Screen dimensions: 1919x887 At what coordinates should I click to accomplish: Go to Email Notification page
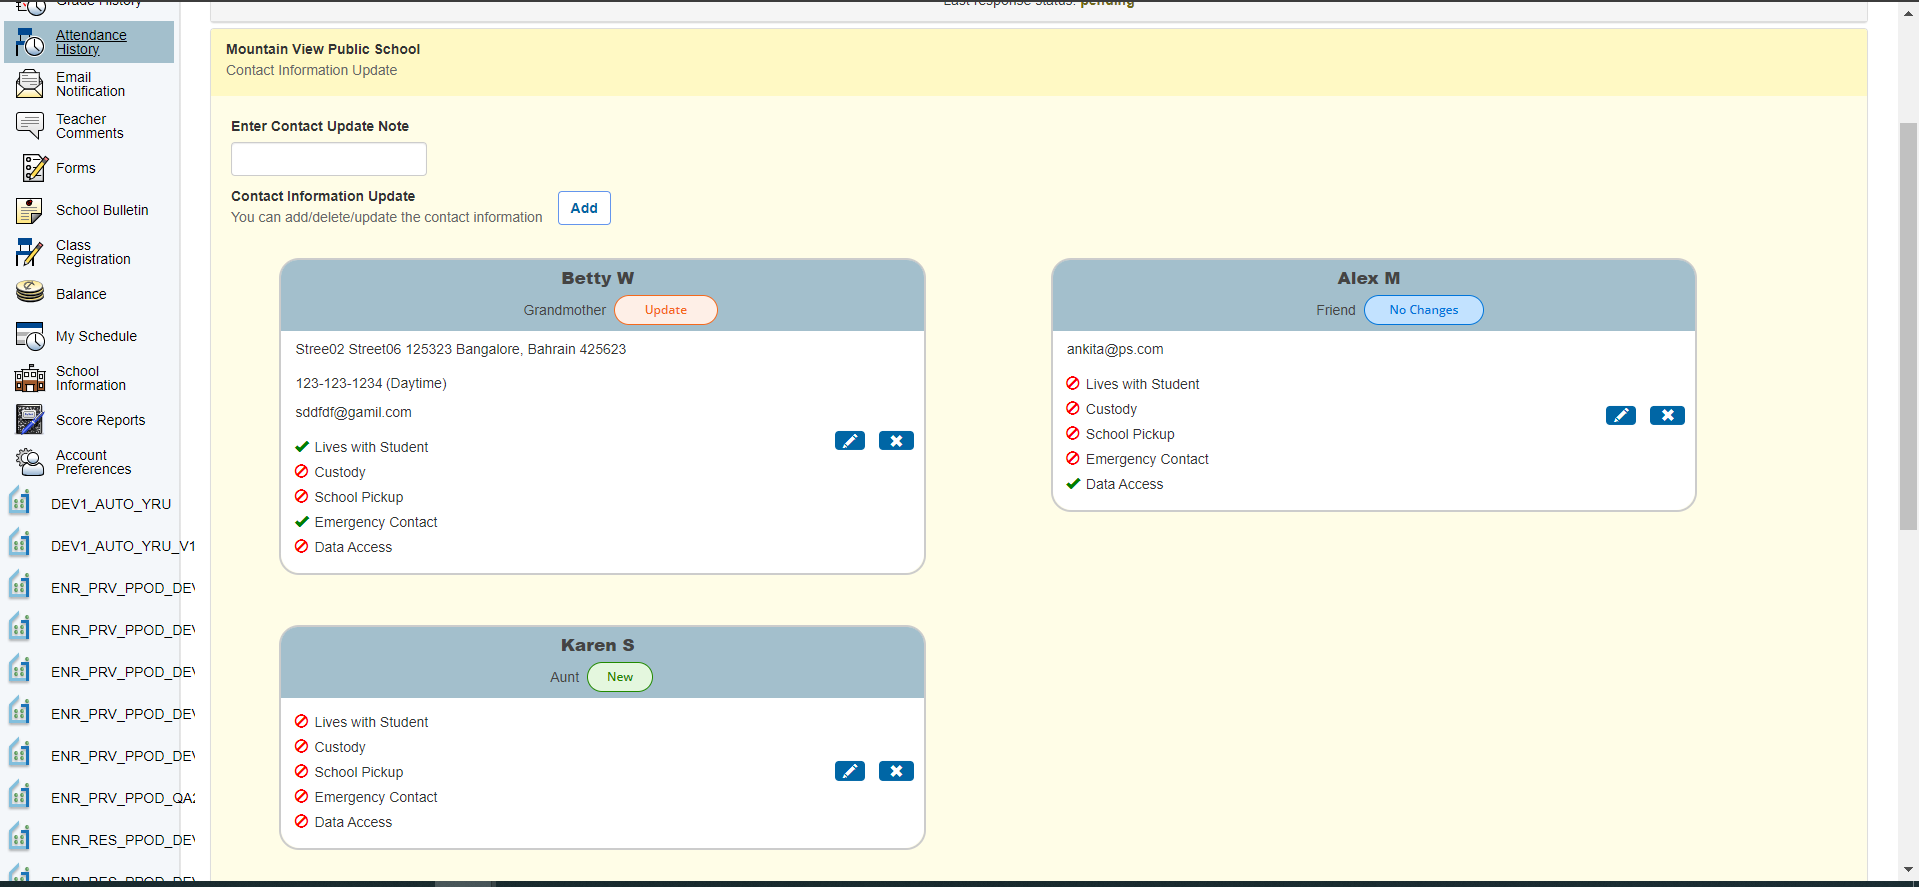click(x=90, y=84)
